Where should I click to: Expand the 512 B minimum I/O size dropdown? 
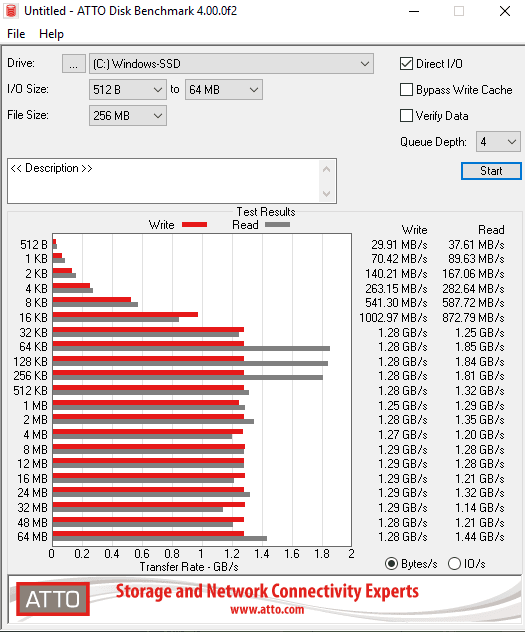coord(128,89)
